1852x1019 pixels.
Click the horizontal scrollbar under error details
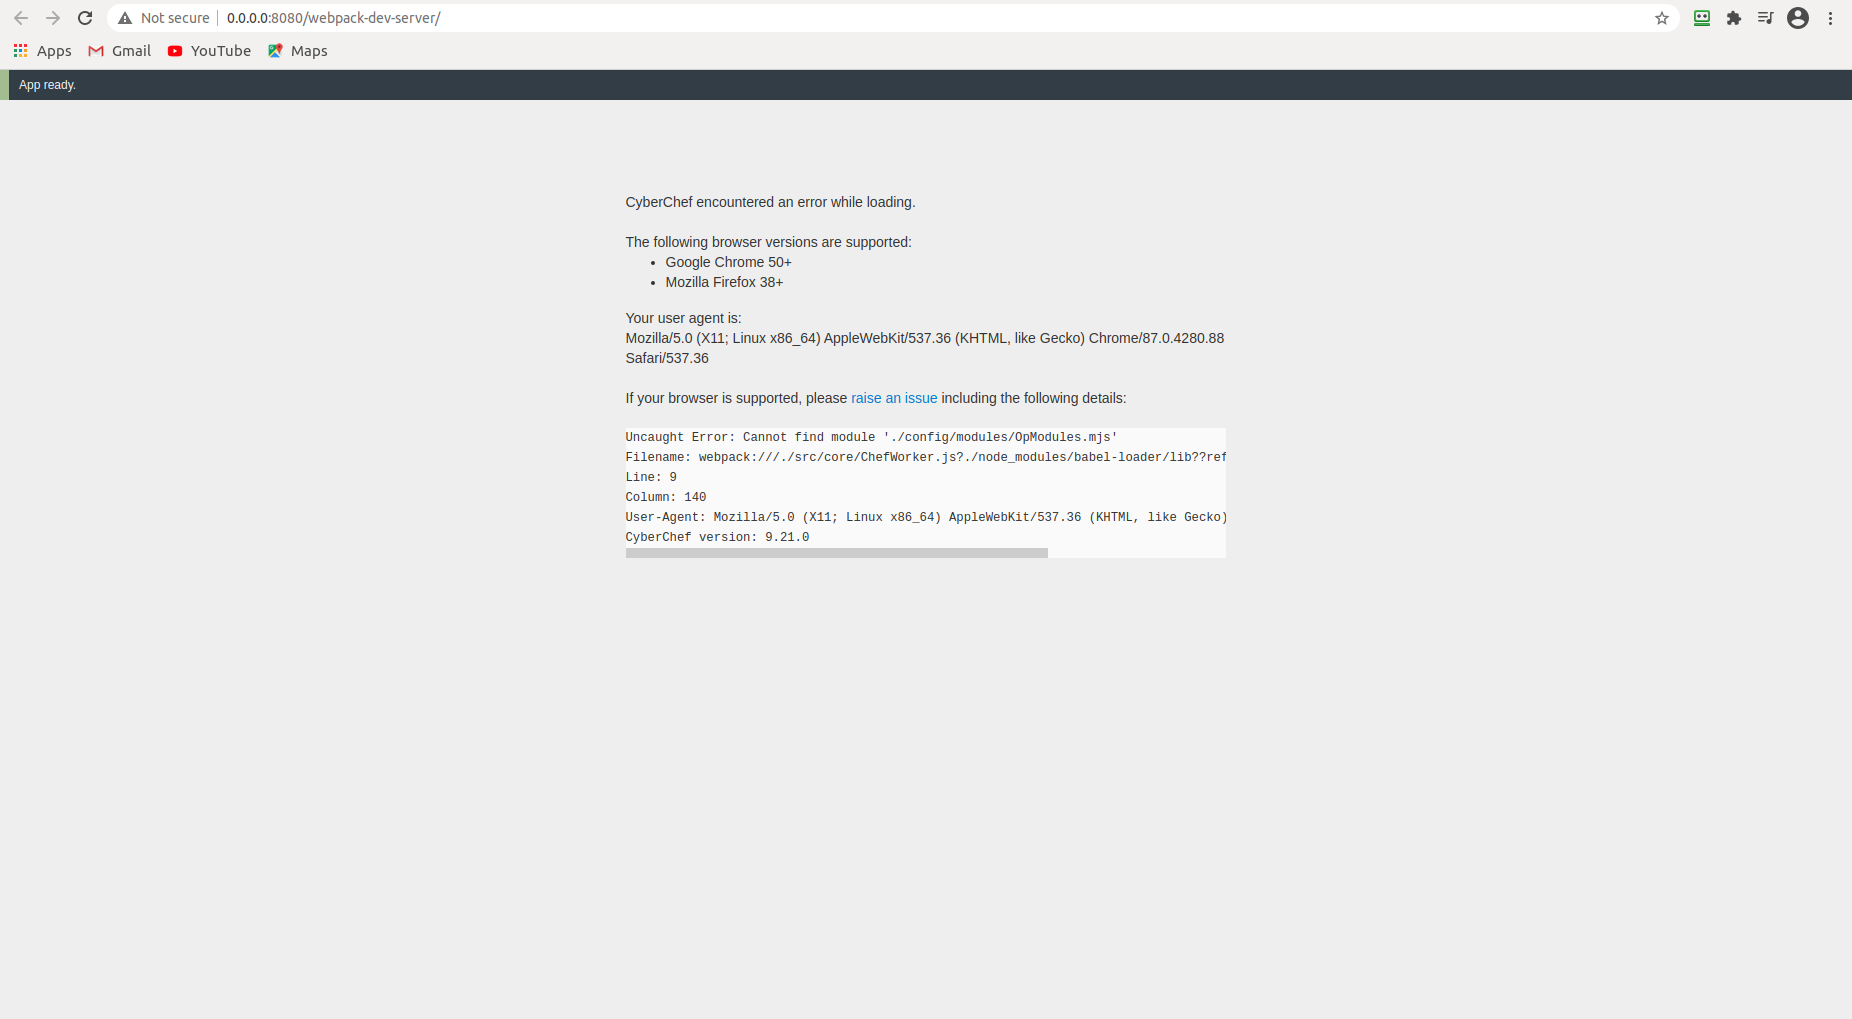tap(836, 552)
